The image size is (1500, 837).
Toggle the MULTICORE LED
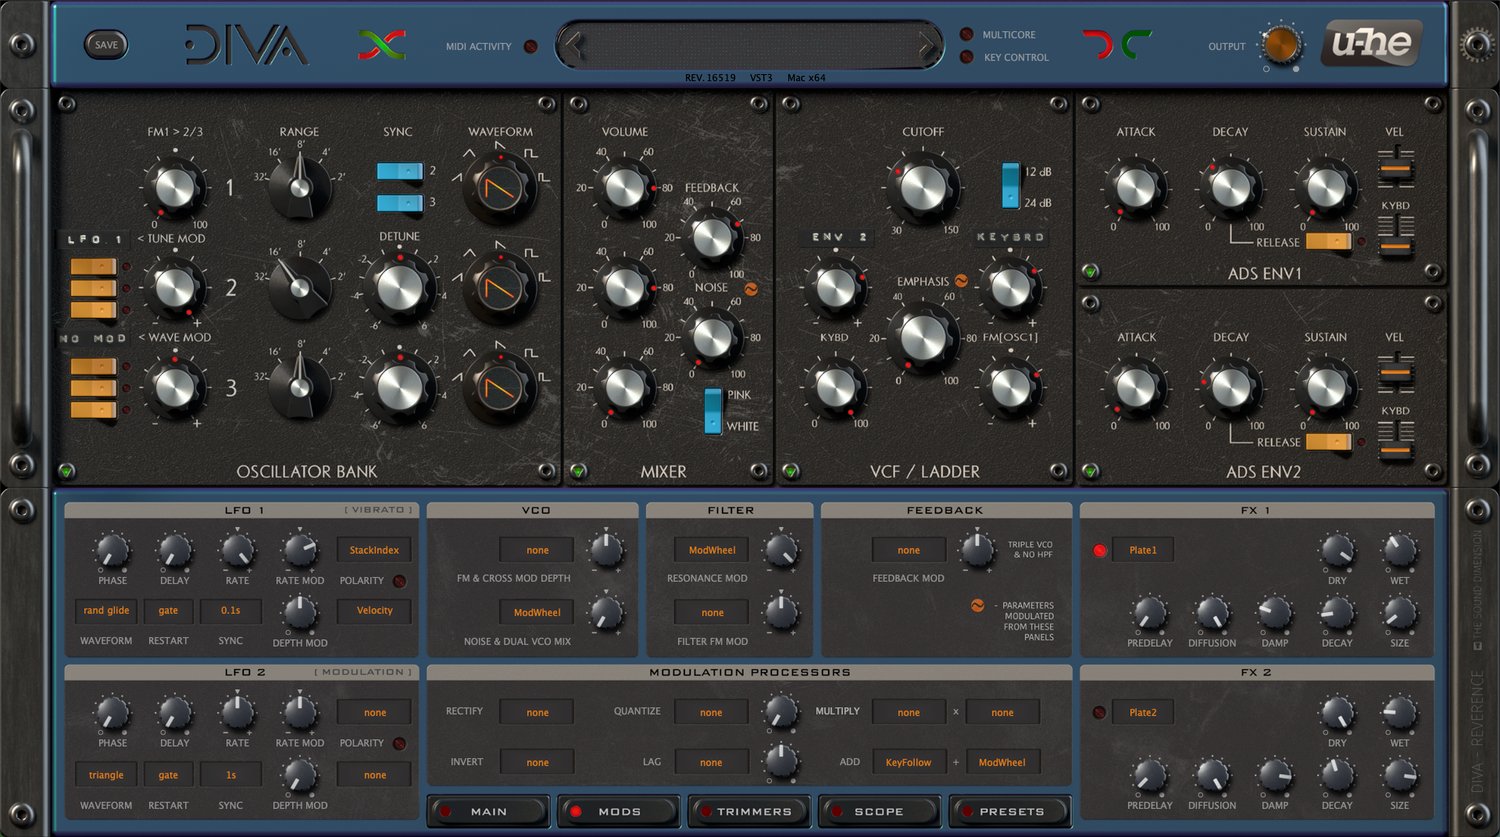[x=966, y=34]
